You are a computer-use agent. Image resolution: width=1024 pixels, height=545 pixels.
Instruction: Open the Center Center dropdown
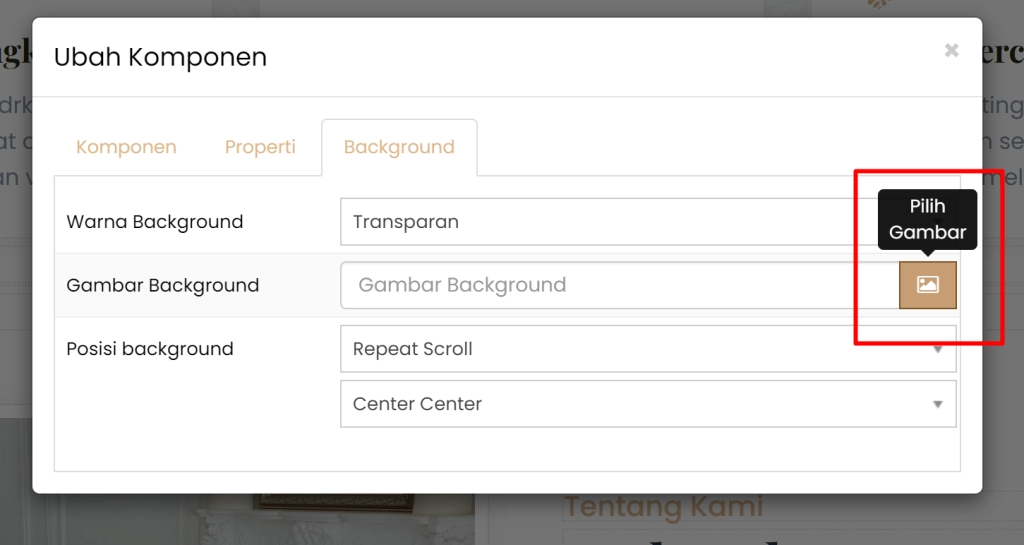640,404
